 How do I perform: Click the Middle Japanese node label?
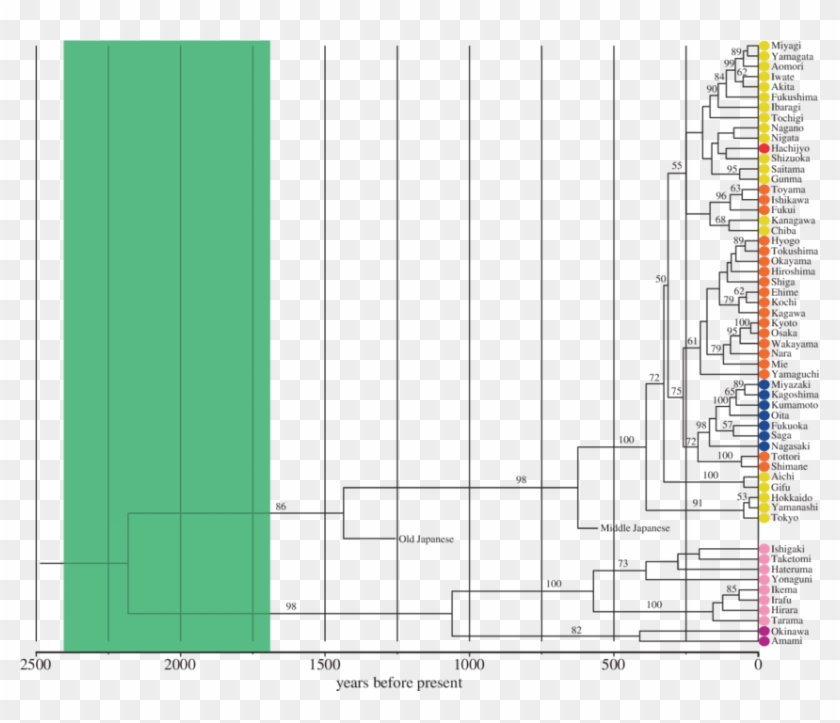pyautogui.click(x=635, y=528)
